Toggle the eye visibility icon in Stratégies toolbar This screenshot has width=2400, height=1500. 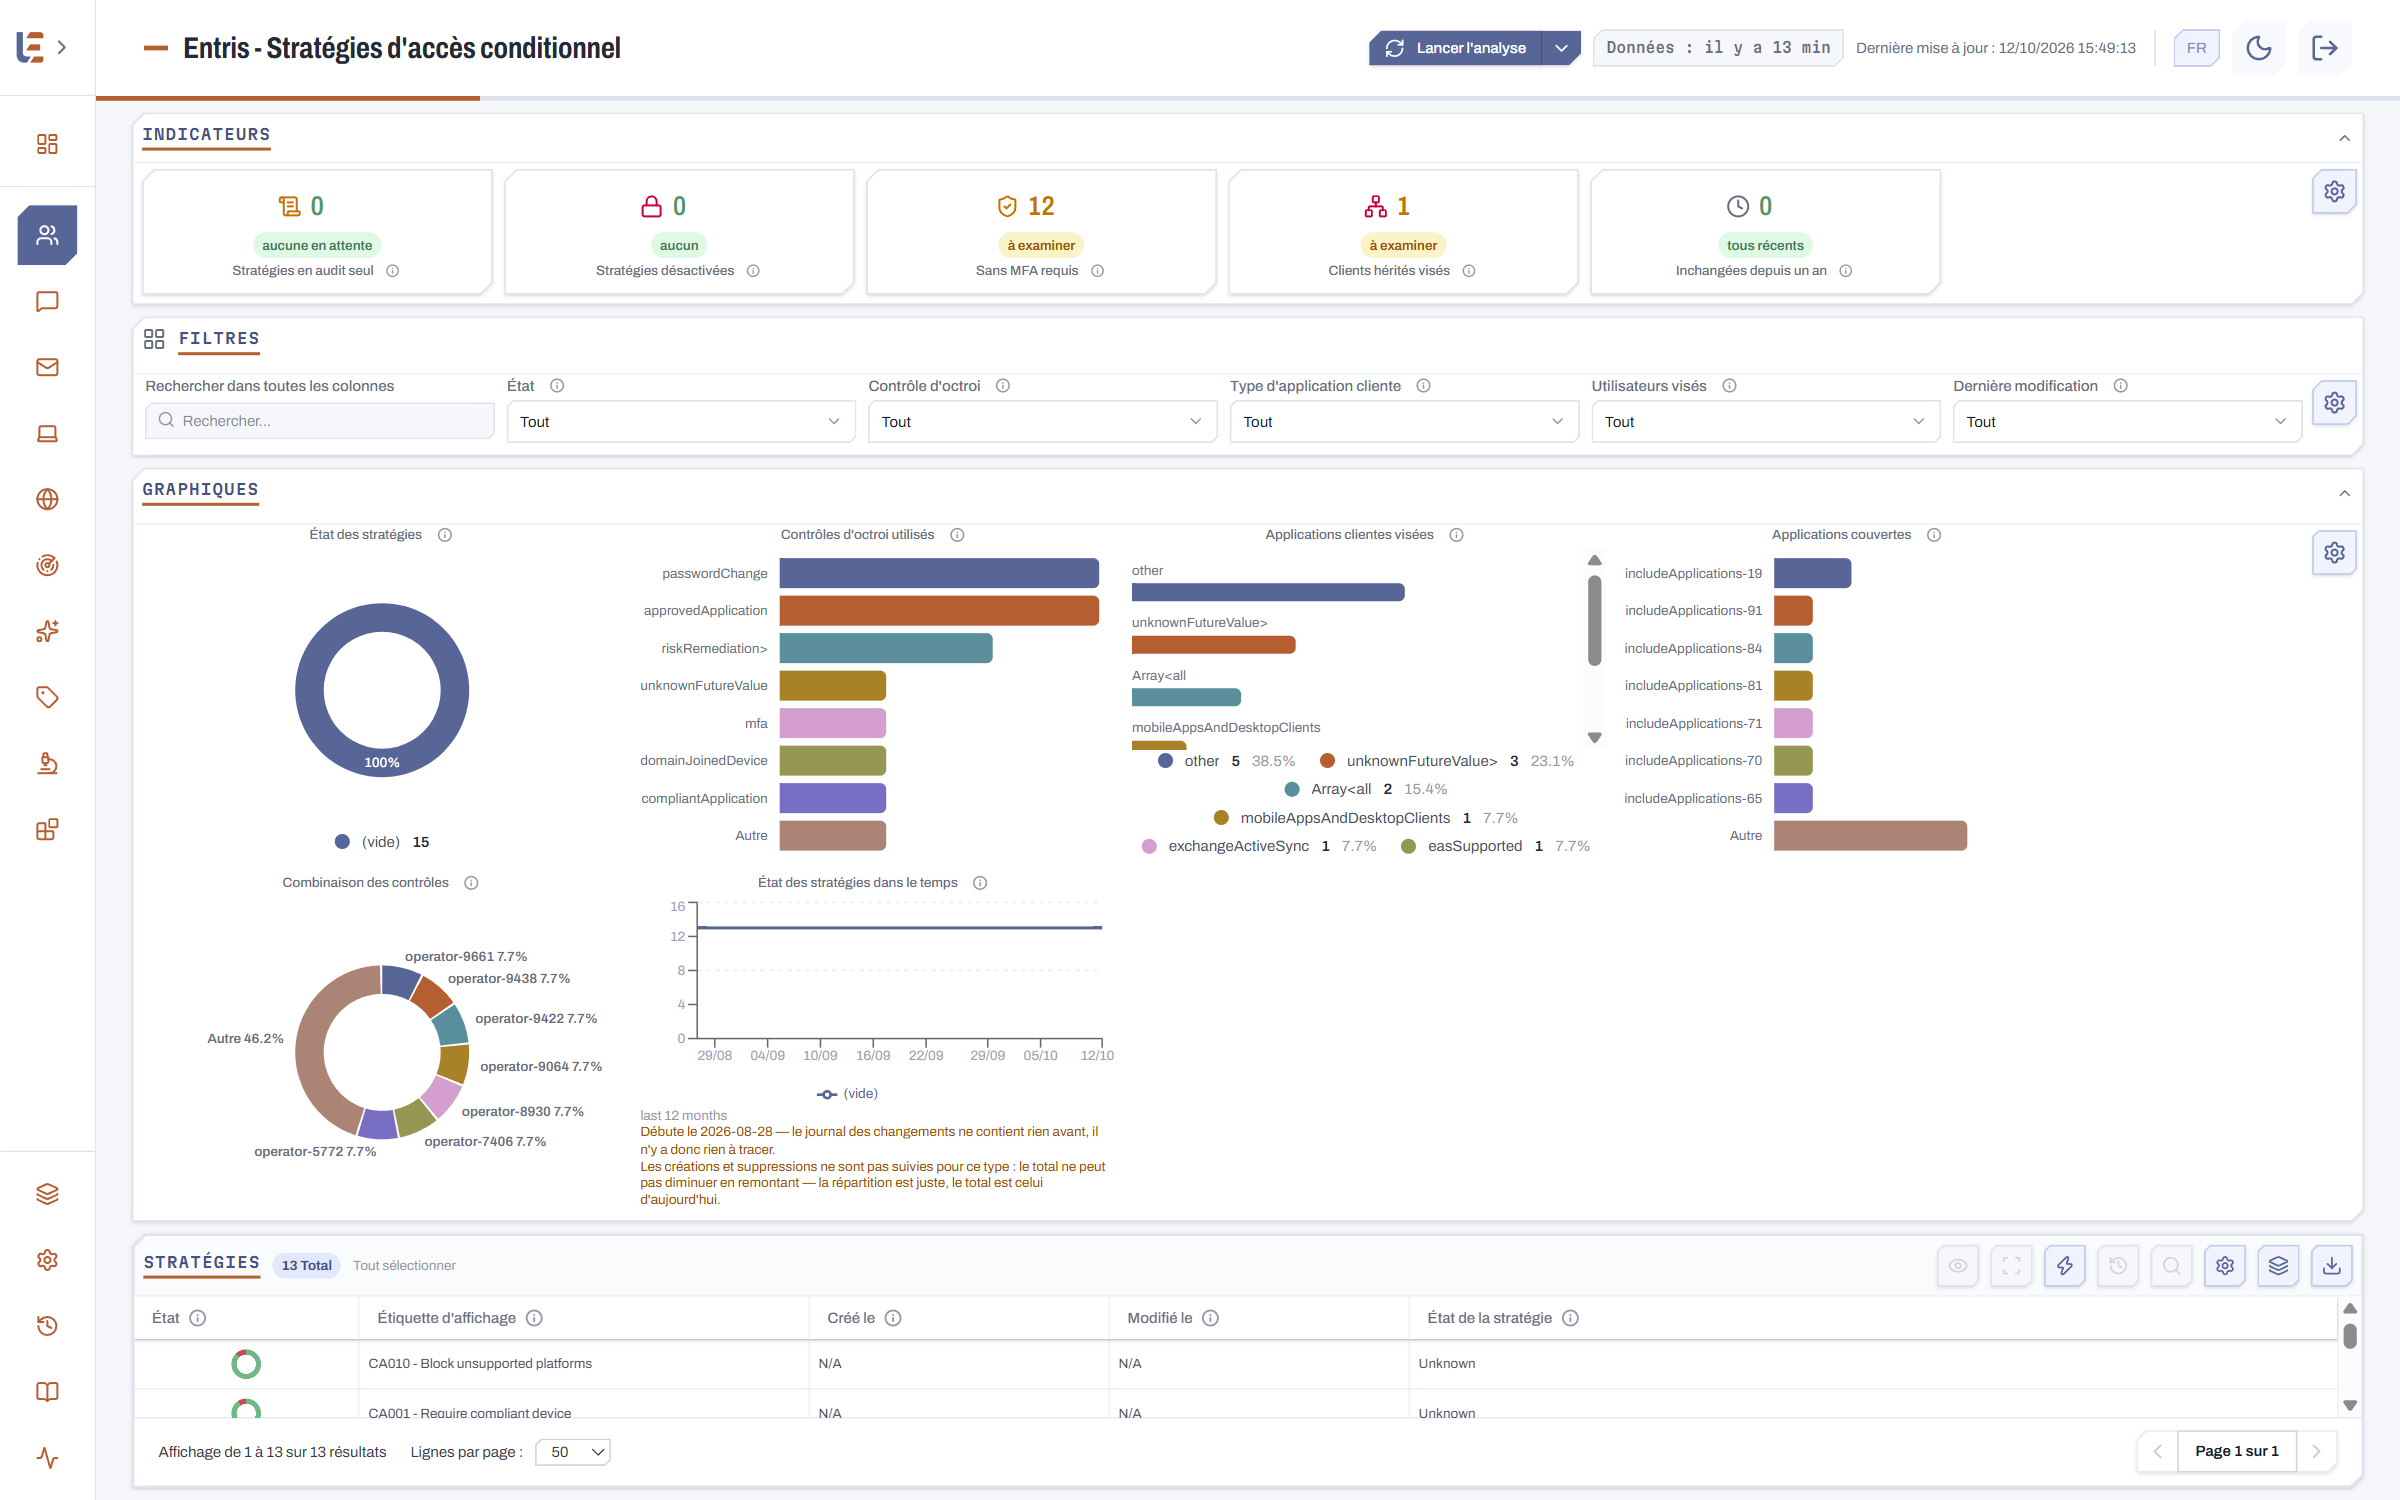pos(1958,1266)
